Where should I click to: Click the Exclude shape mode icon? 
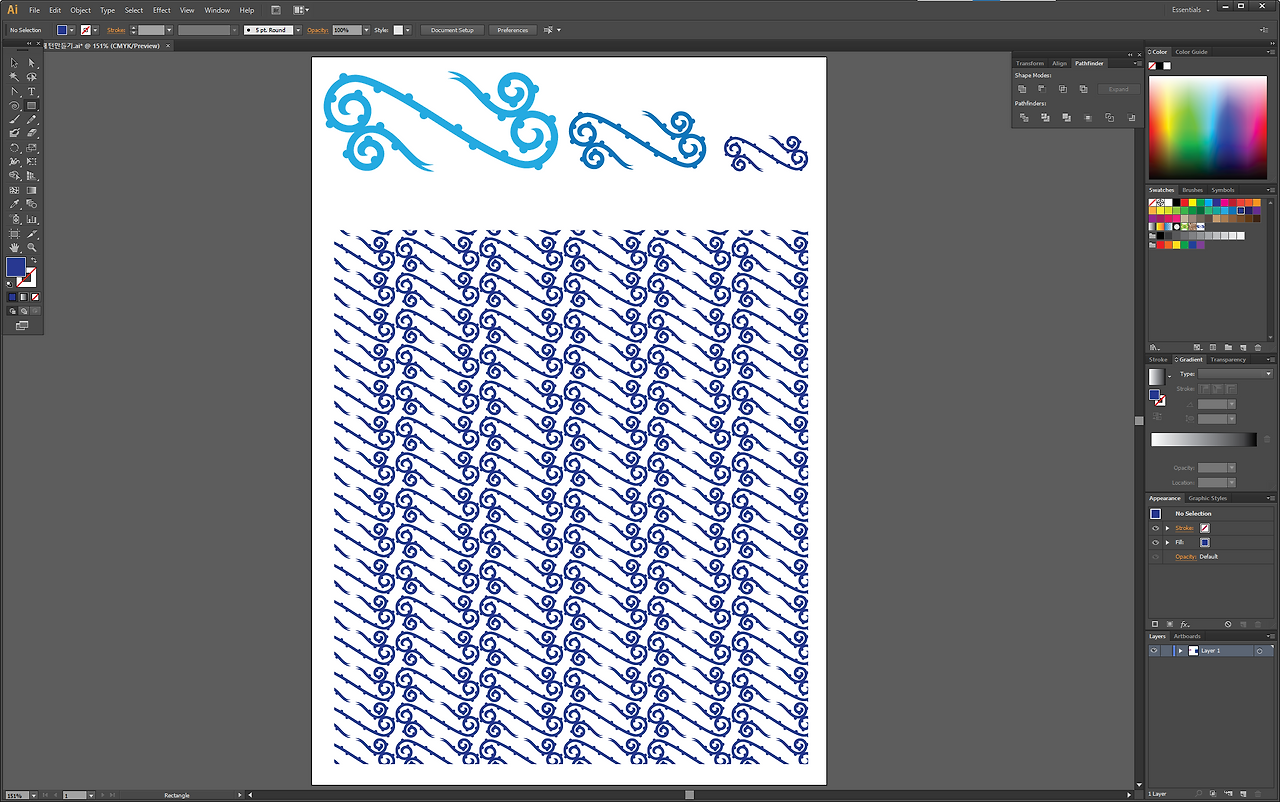[1083, 89]
